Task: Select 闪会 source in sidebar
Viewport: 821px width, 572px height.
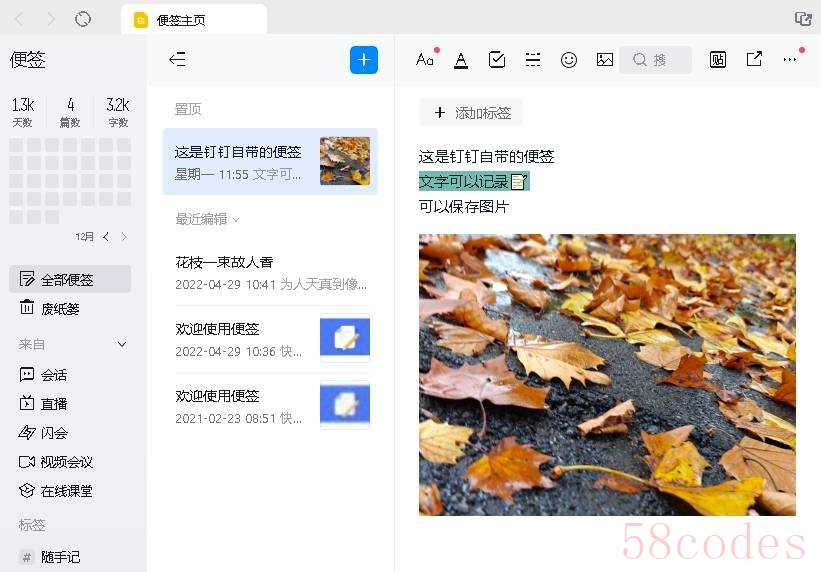Action: pyautogui.click(x=70, y=433)
